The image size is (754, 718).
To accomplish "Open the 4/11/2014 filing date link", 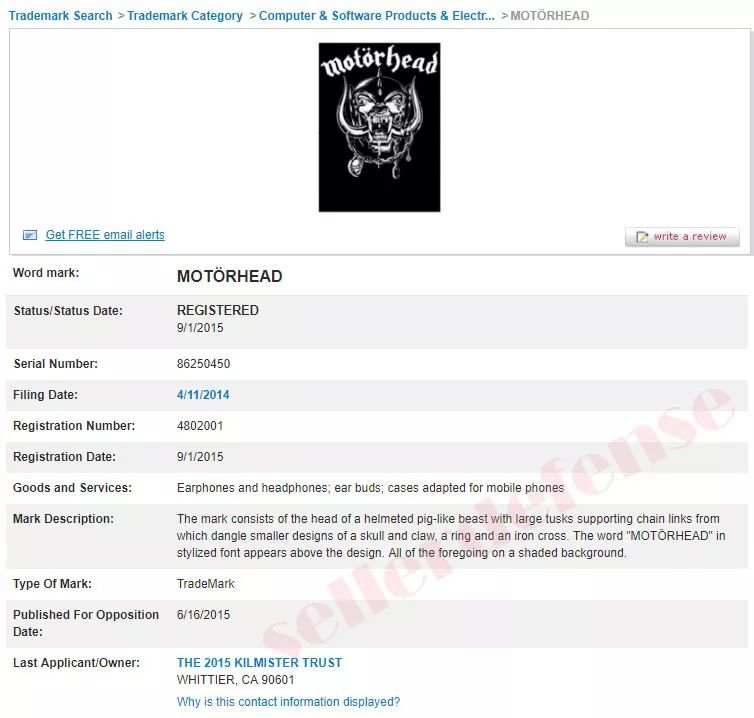I will 203,395.
